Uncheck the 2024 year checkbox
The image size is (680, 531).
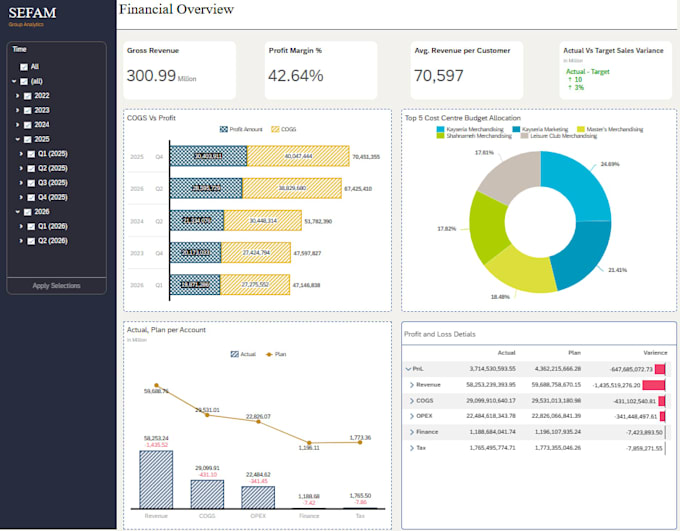click(27, 125)
